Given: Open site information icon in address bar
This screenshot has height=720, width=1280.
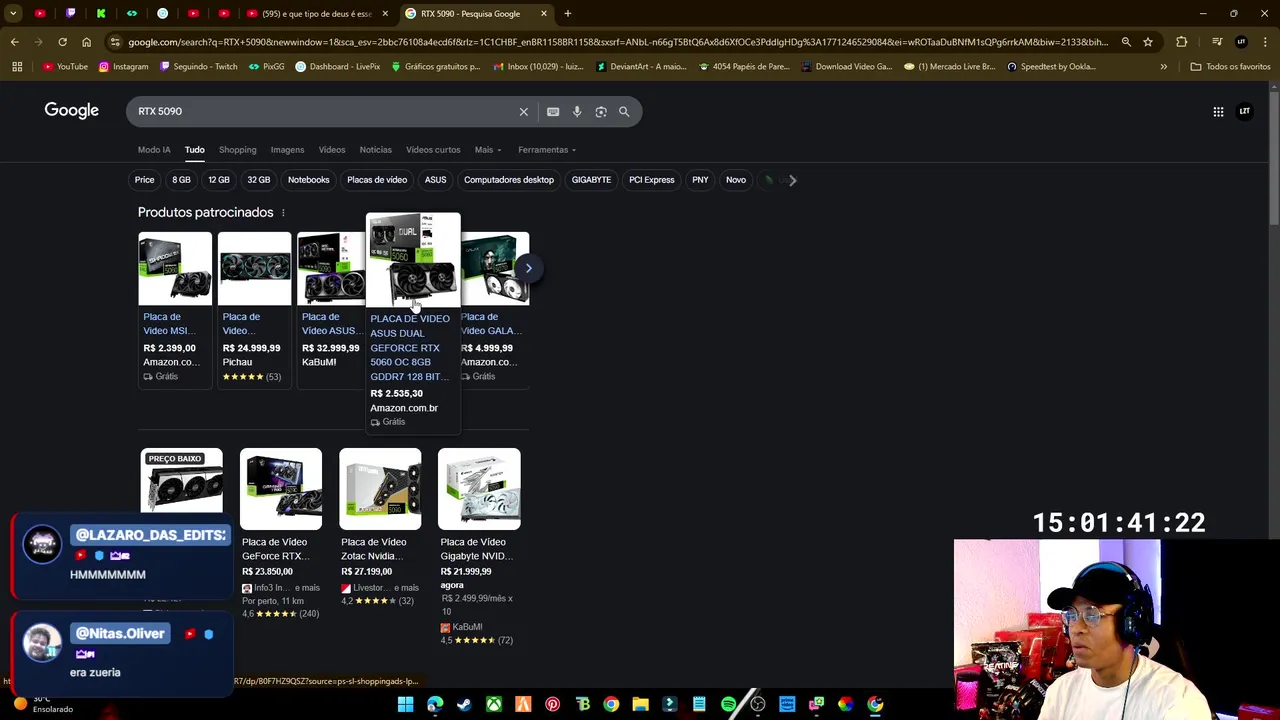Looking at the screenshot, I should (116, 42).
